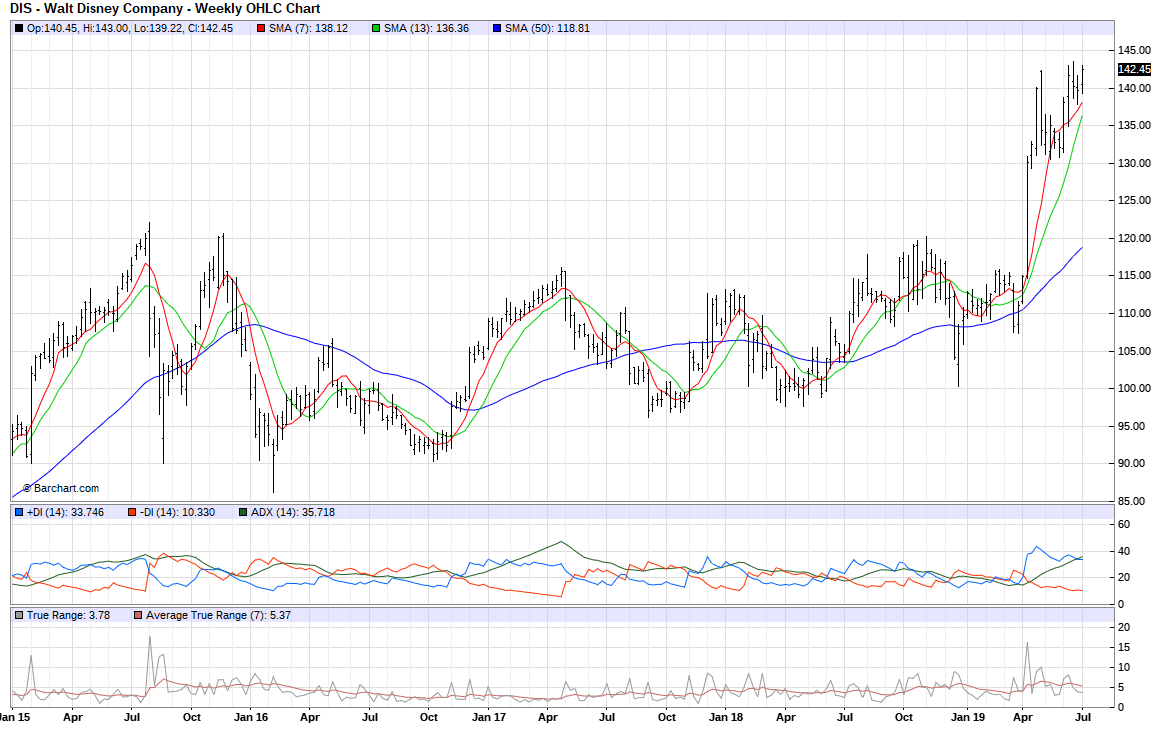Click the 'Jan 18' date axis label

(726, 717)
